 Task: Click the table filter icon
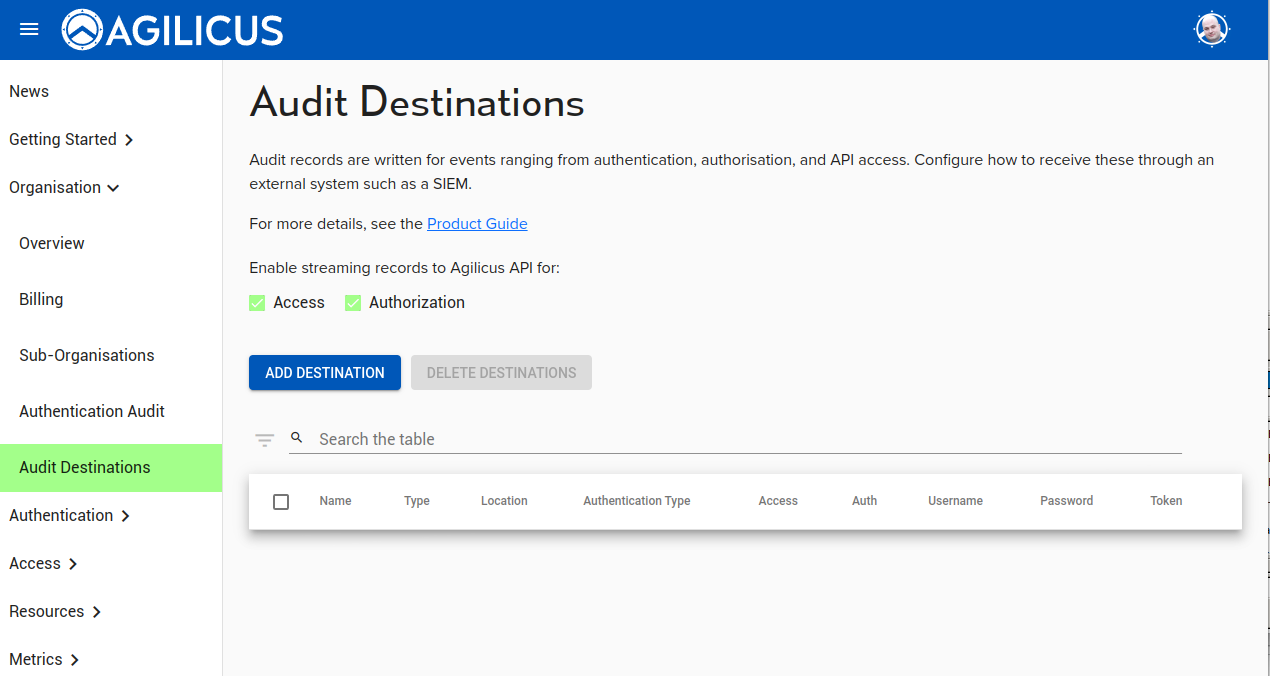pyautogui.click(x=265, y=440)
